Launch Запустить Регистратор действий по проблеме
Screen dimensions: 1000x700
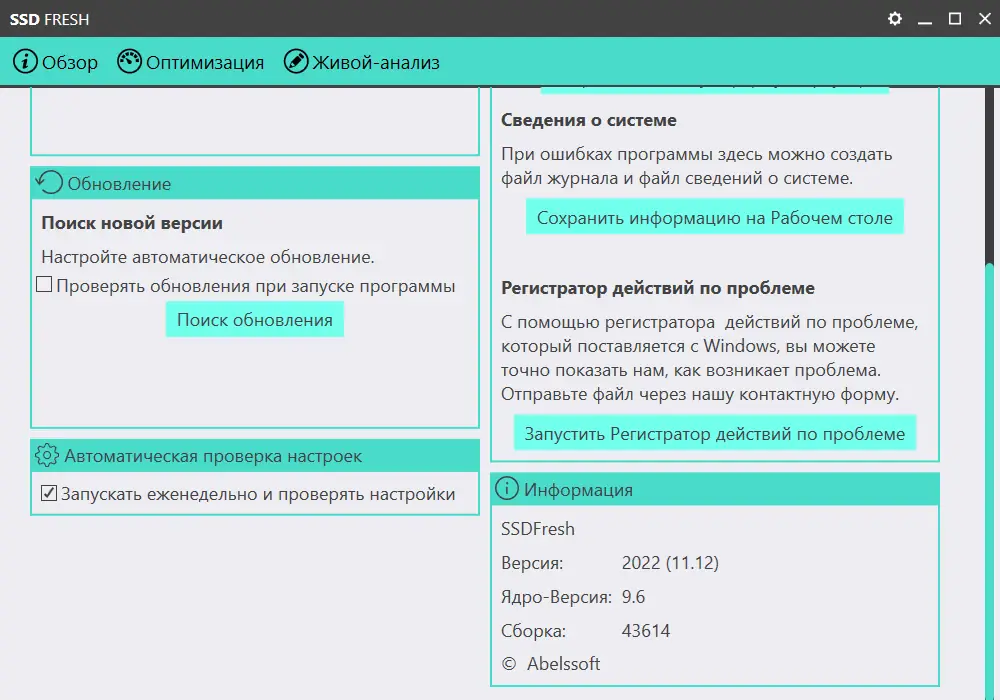714,433
